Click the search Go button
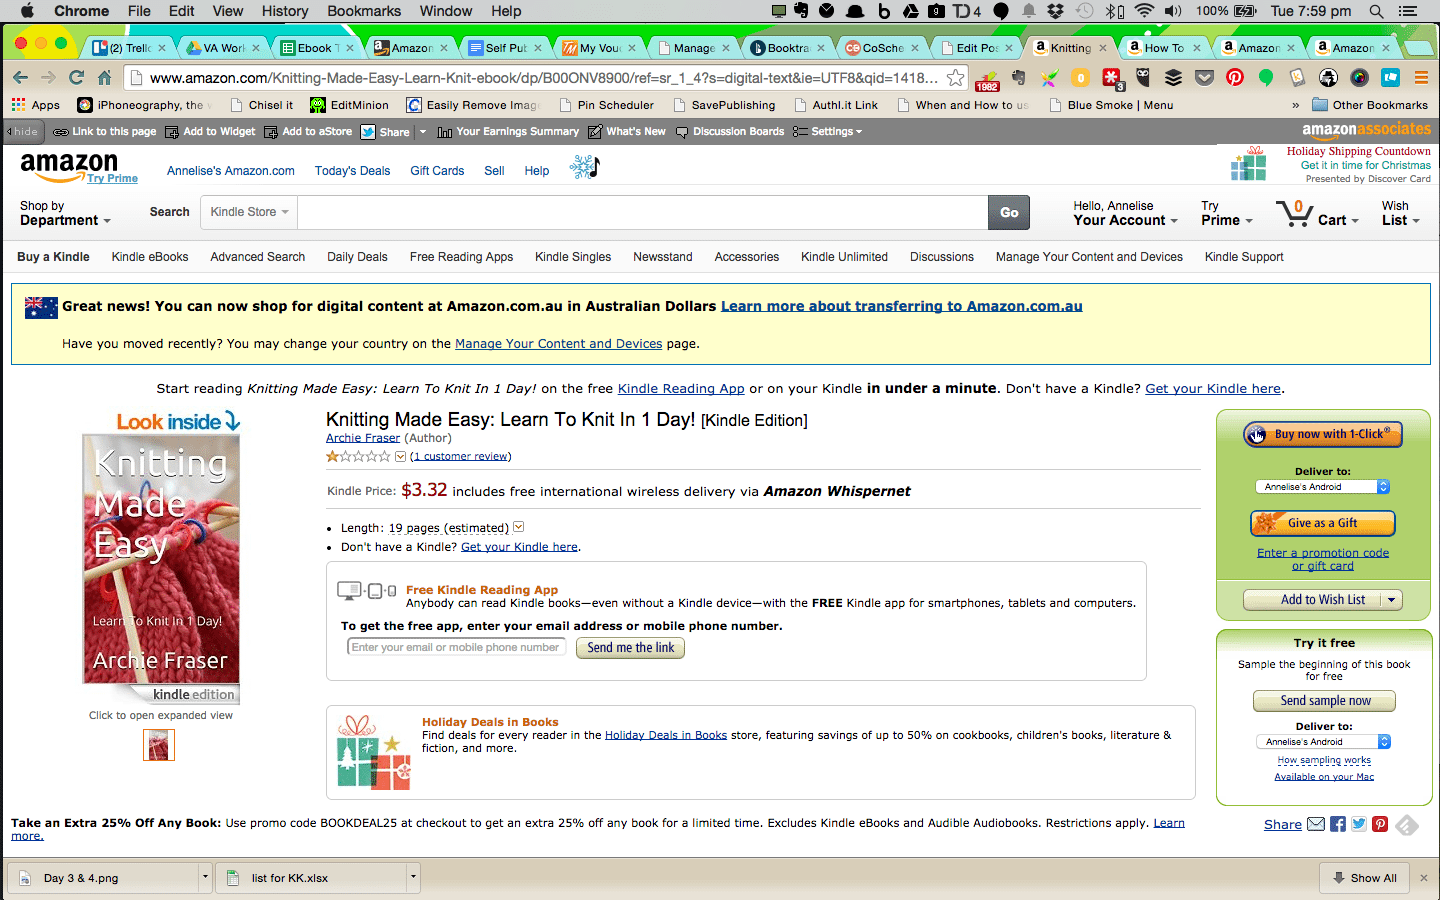 point(1009,212)
